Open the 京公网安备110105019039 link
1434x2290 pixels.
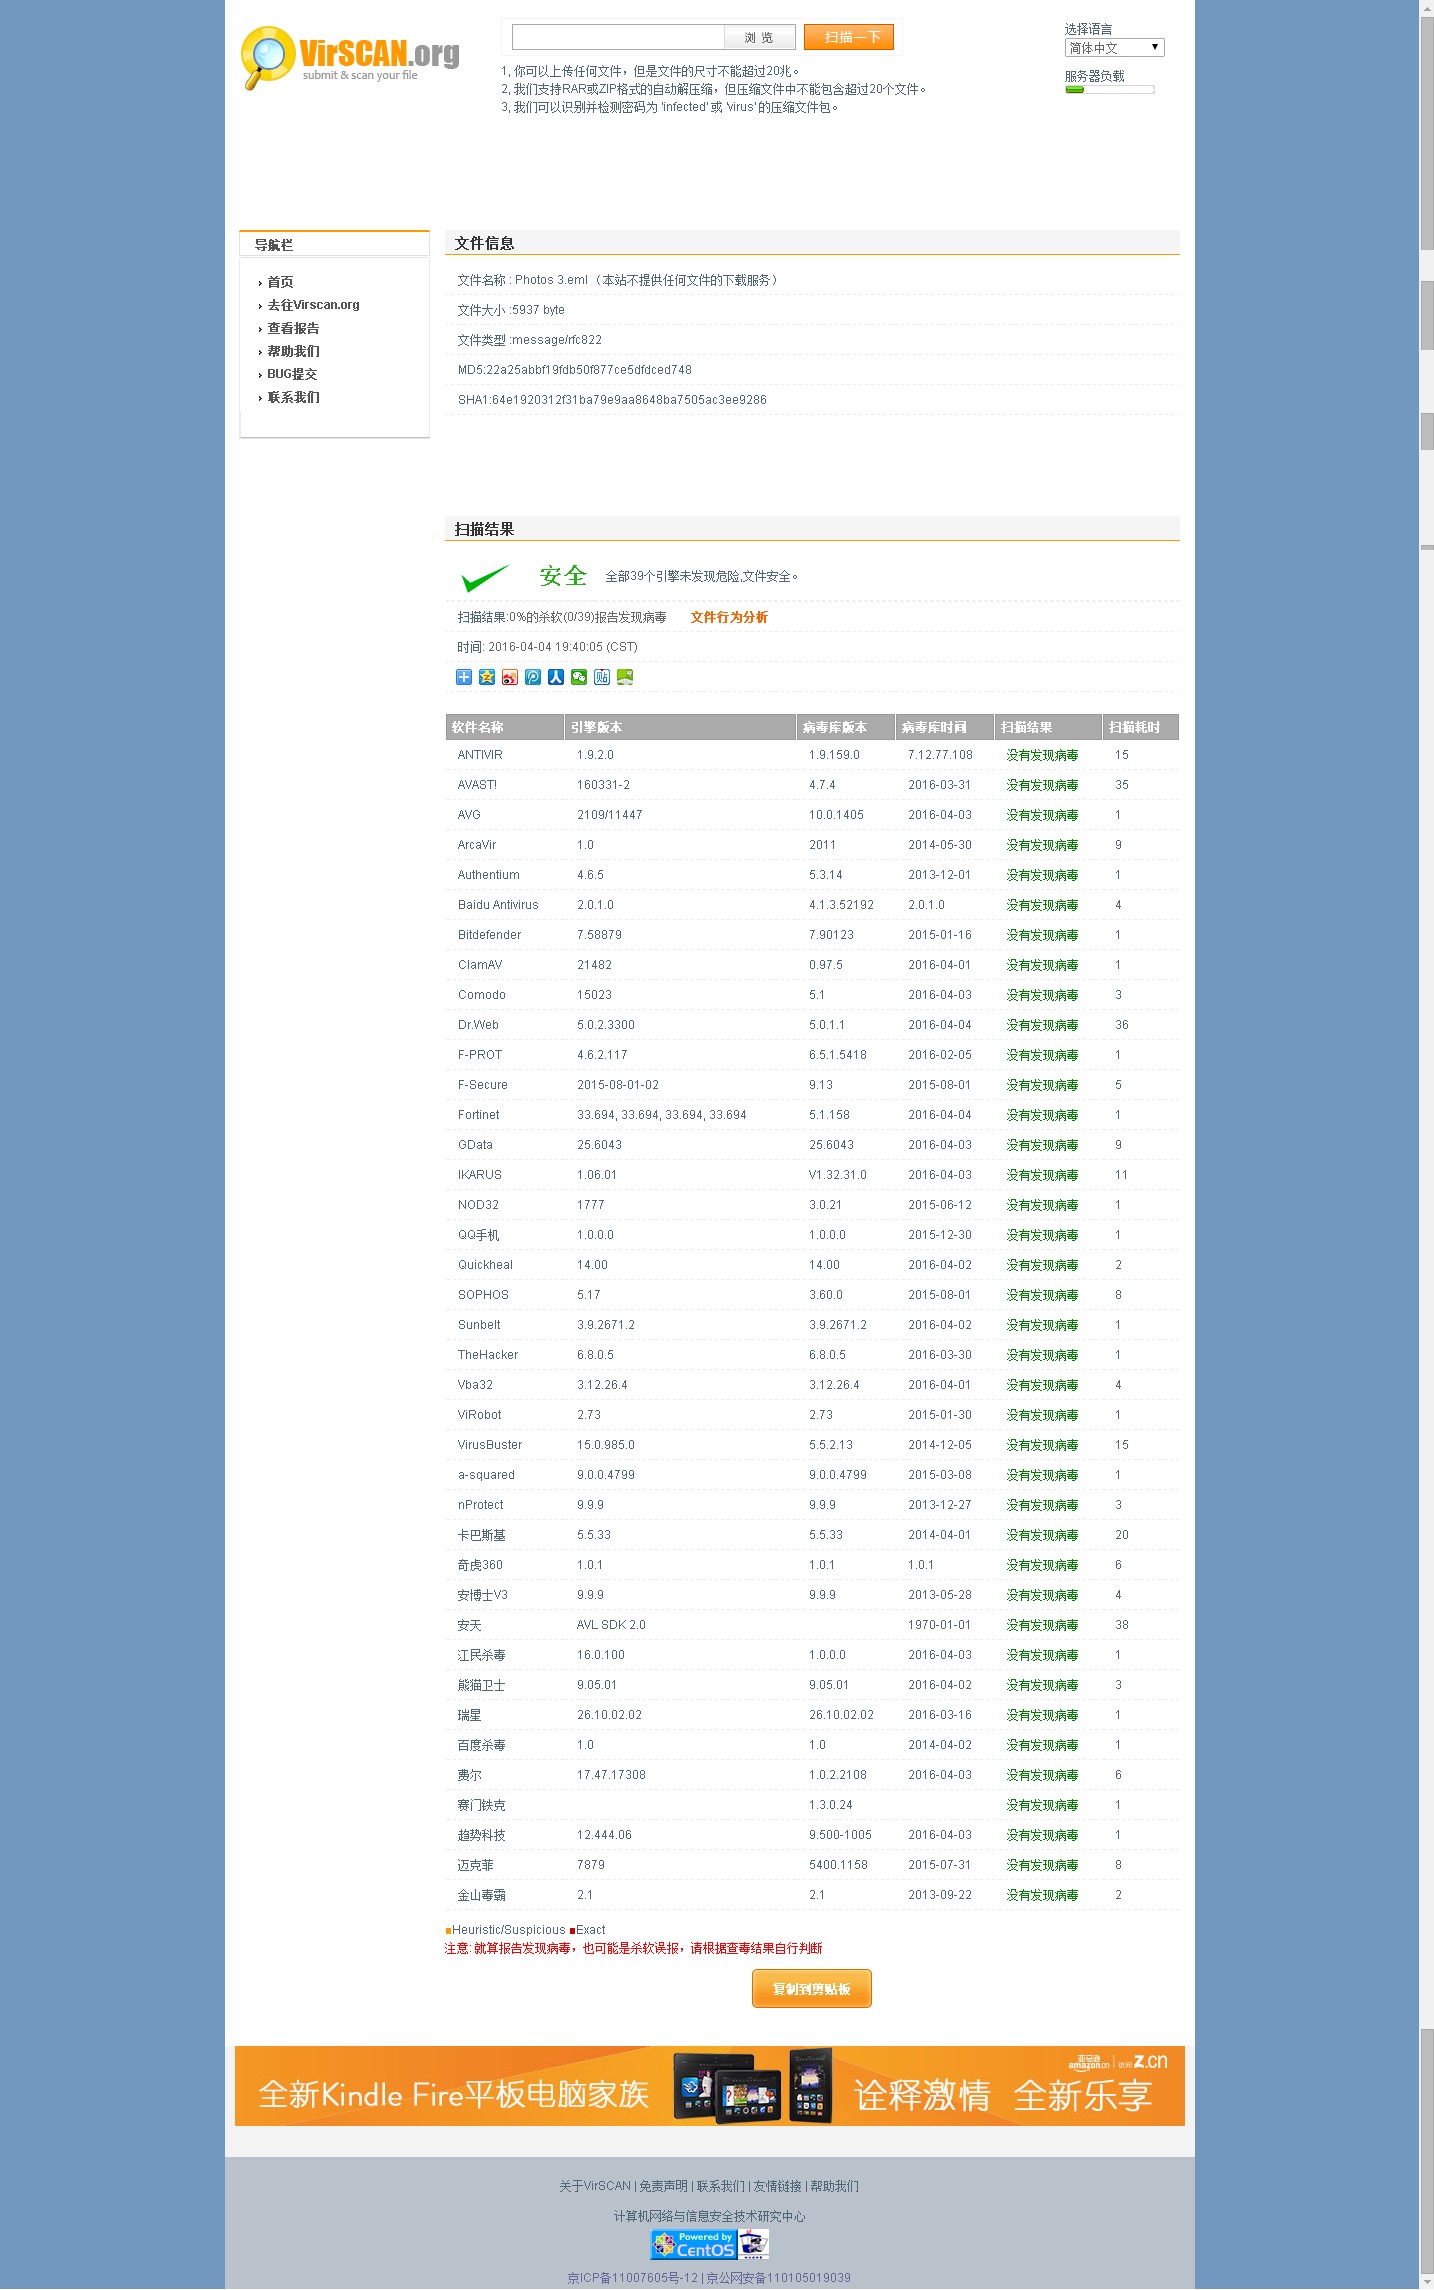click(x=779, y=2278)
